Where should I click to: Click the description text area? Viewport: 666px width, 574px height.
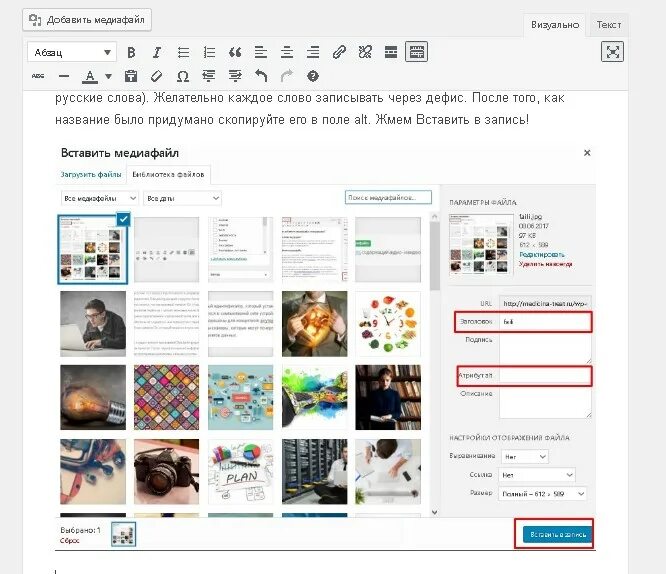point(545,403)
